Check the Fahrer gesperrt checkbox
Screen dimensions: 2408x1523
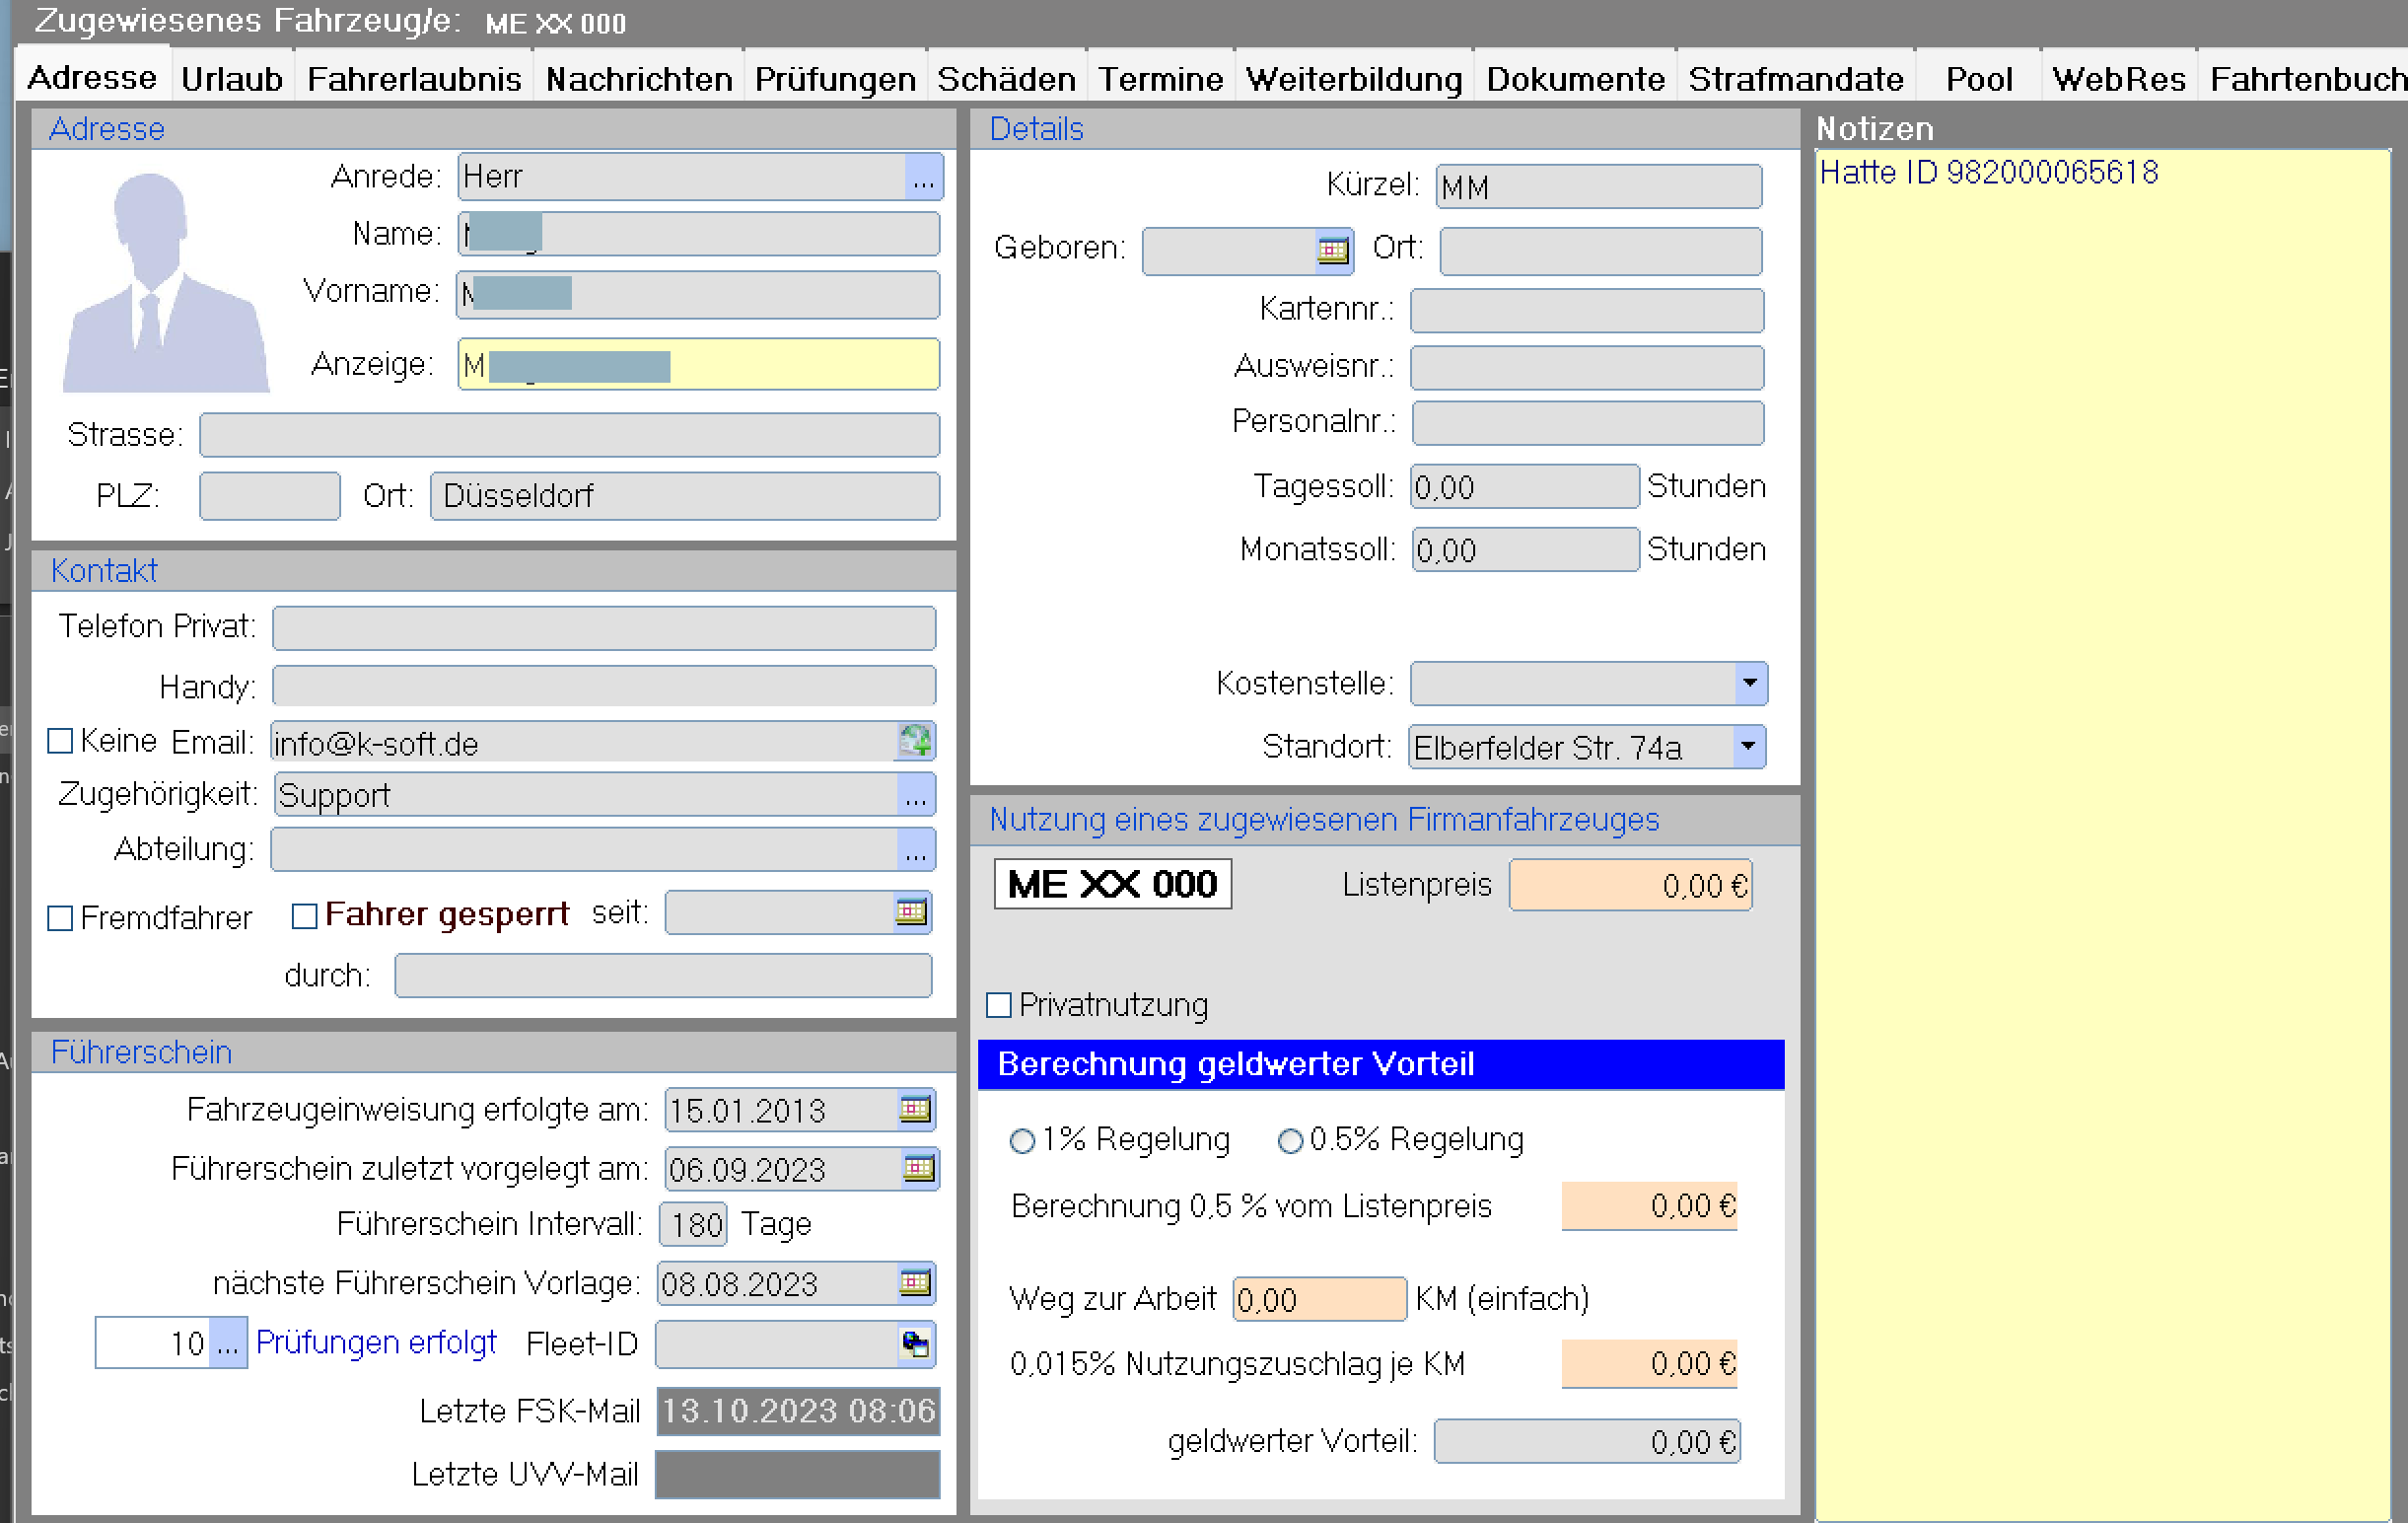[x=304, y=916]
